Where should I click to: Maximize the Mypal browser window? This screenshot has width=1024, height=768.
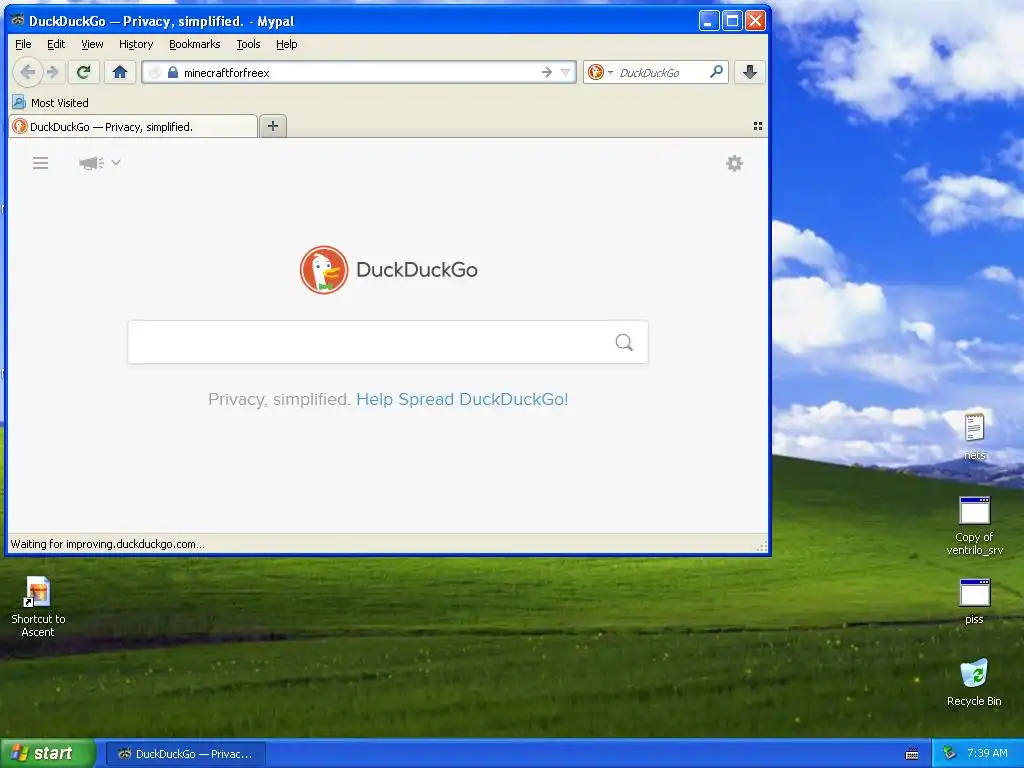pyautogui.click(x=732, y=21)
